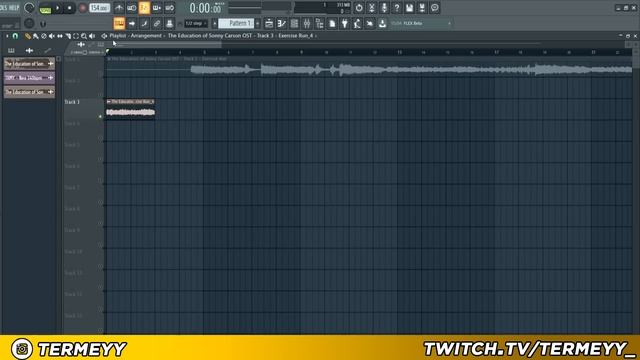Click the download arrow icon in toolbar
This screenshot has height=360, width=640.
(382, 24)
